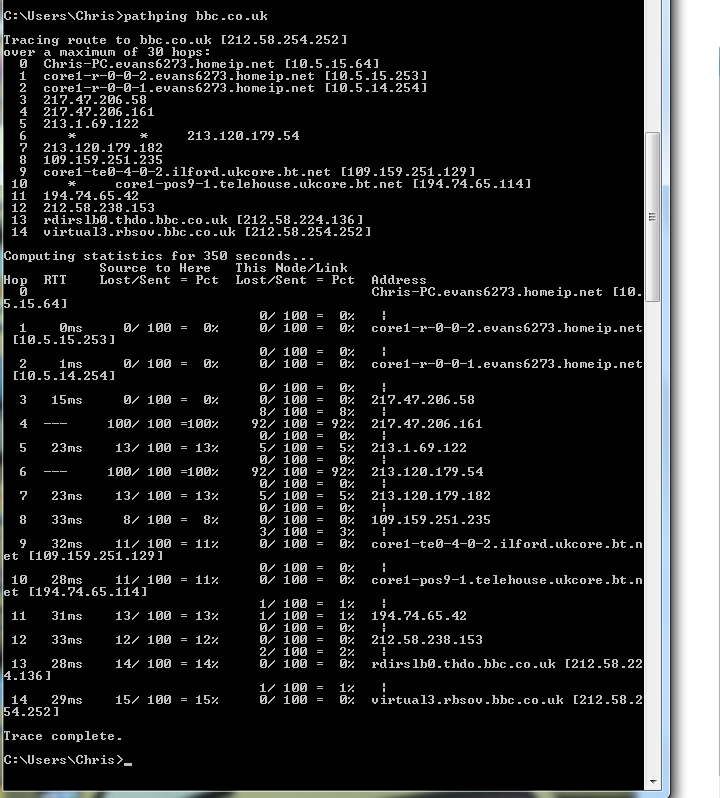This screenshot has height=798, width=720.
Task: Click 217.47.206.161 in the statistics table
Action: click(x=426, y=424)
